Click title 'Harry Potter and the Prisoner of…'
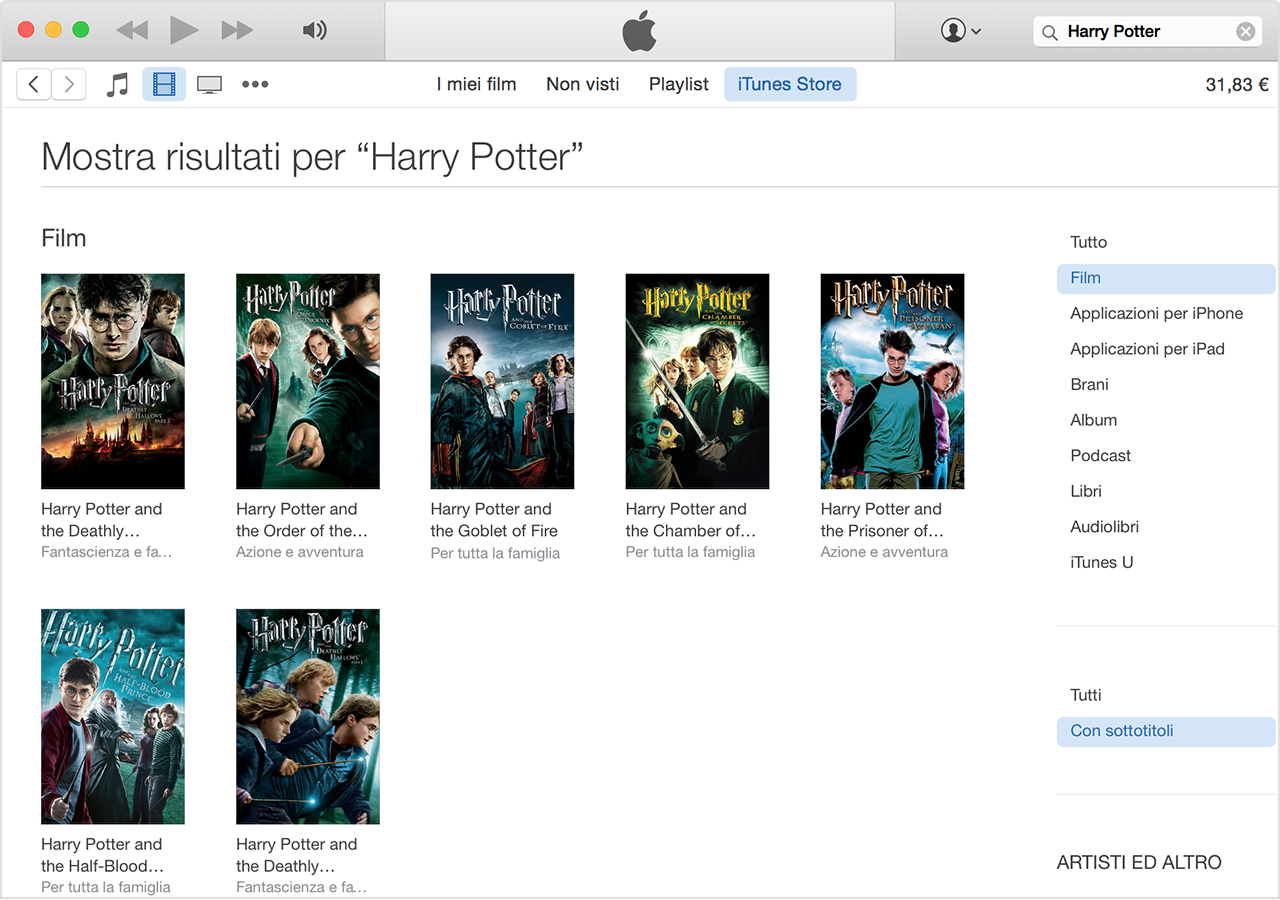Screen dimensions: 1280x900 click(882, 520)
